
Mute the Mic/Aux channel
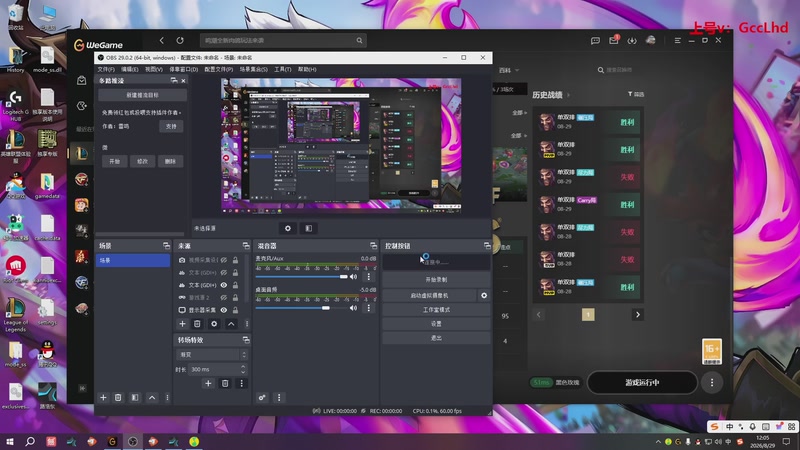point(353,277)
